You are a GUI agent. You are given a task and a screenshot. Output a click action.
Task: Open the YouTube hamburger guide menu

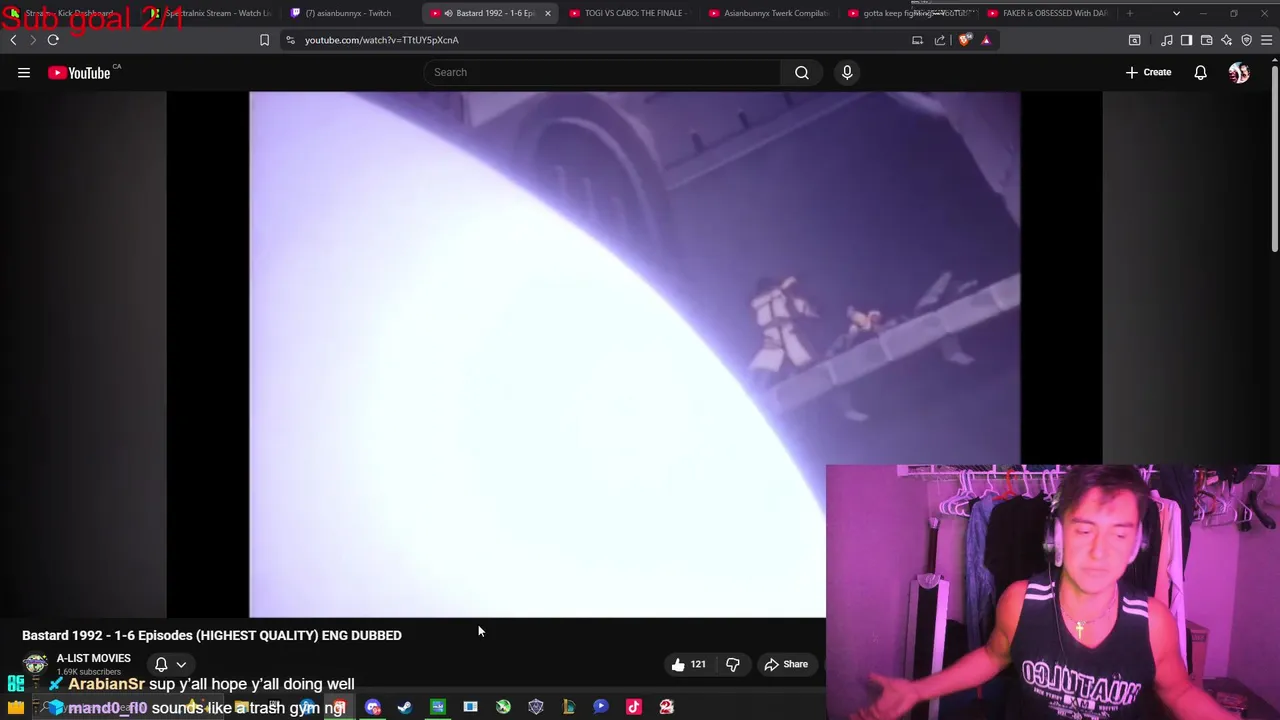pos(24,72)
